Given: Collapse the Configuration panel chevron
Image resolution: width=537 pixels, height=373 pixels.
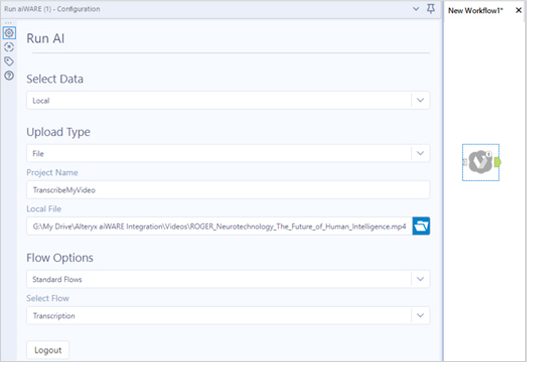Looking at the screenshot, I should pos(416,9).
